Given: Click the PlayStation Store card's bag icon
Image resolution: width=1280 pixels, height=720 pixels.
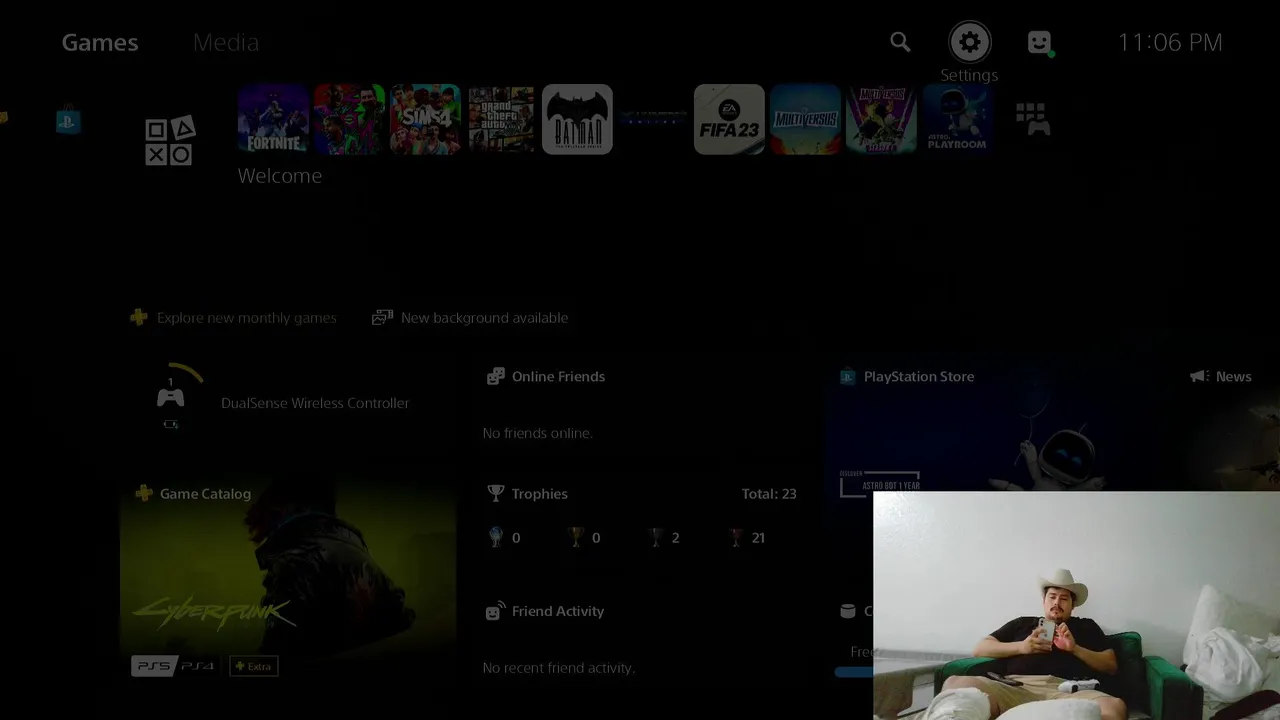Looking at the screenshot, I should [848, 376].
